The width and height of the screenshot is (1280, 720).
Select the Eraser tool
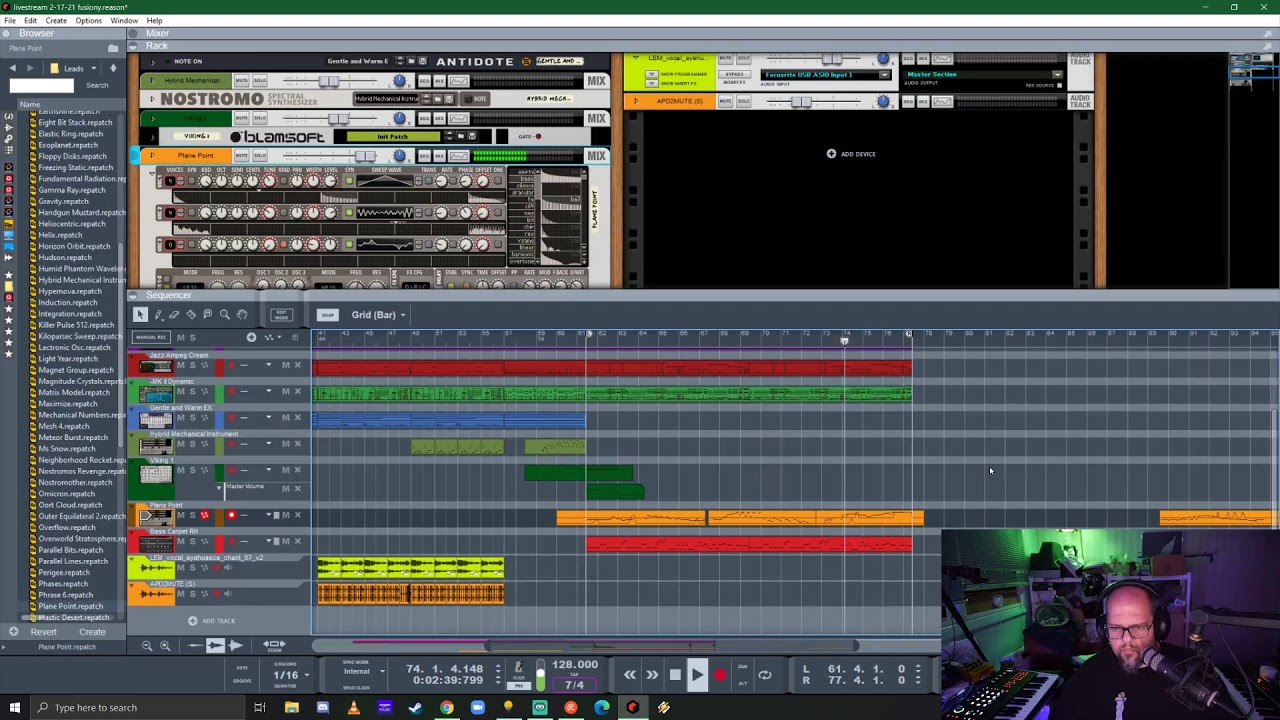point(174,315)
